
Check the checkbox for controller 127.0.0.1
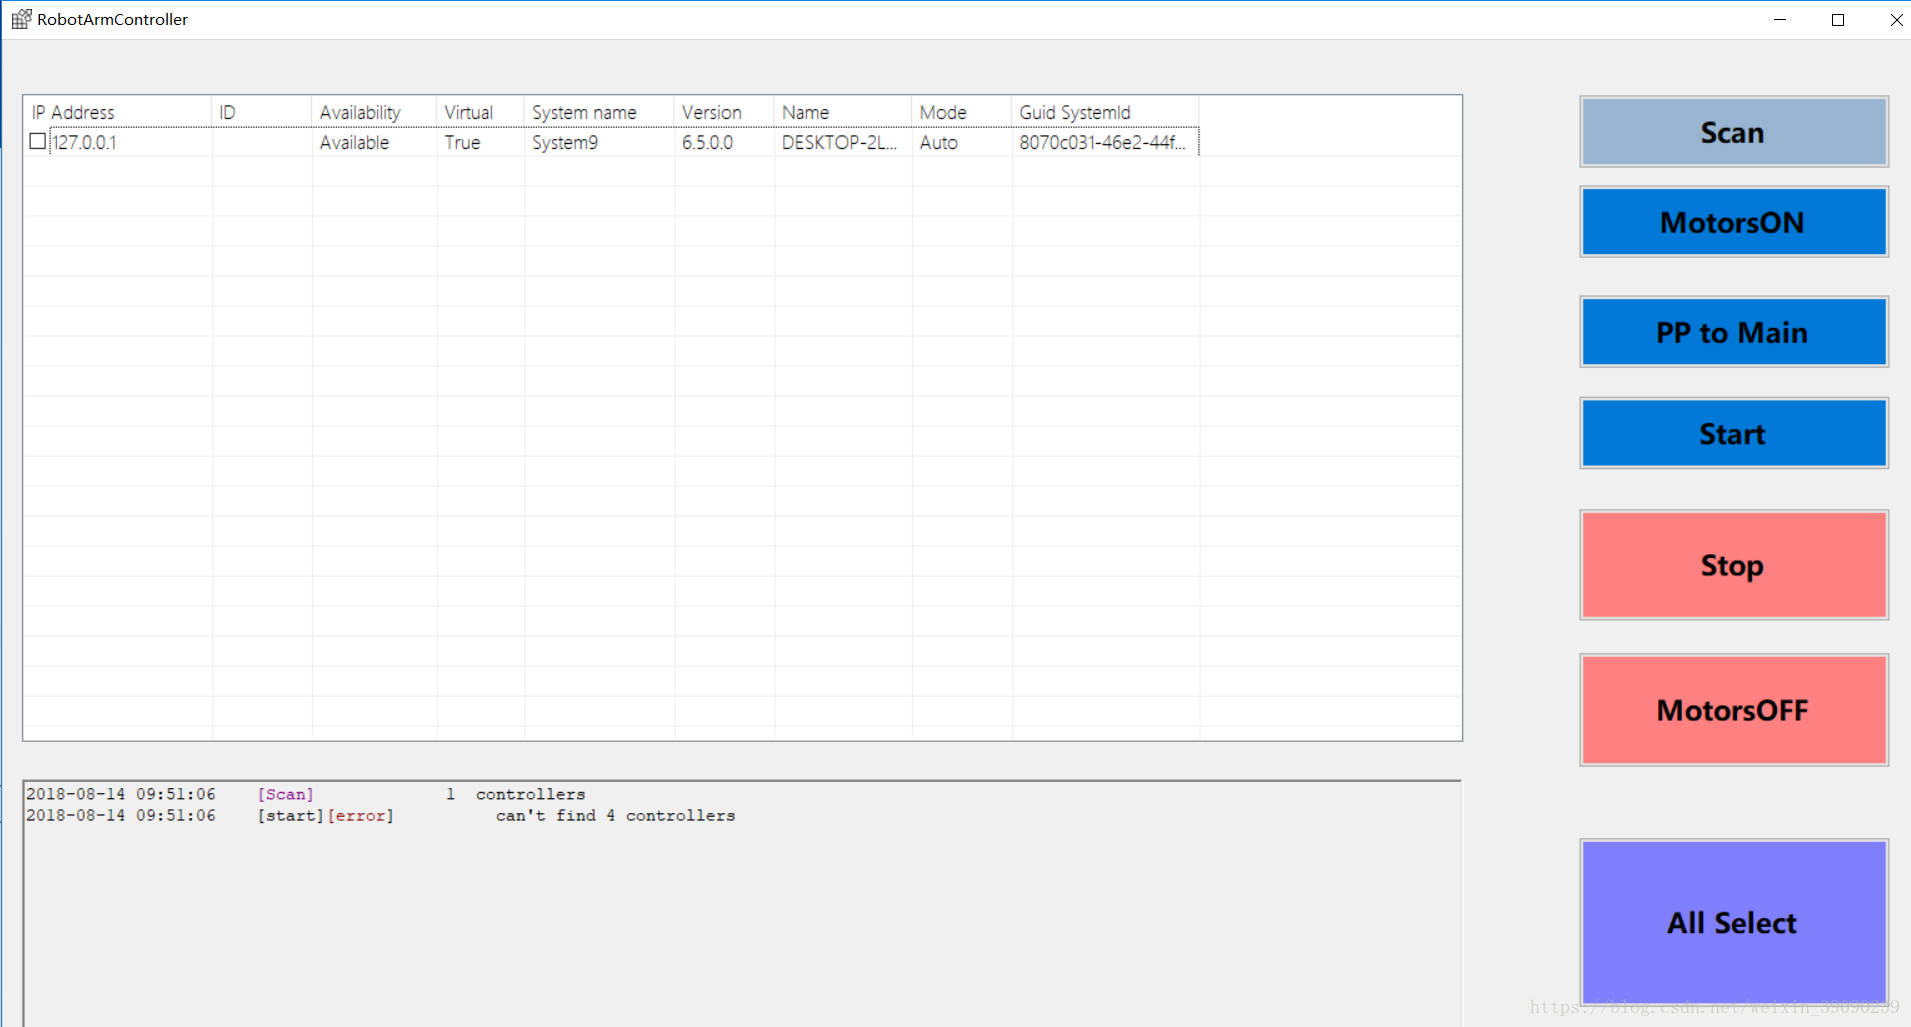coord(37,142)
